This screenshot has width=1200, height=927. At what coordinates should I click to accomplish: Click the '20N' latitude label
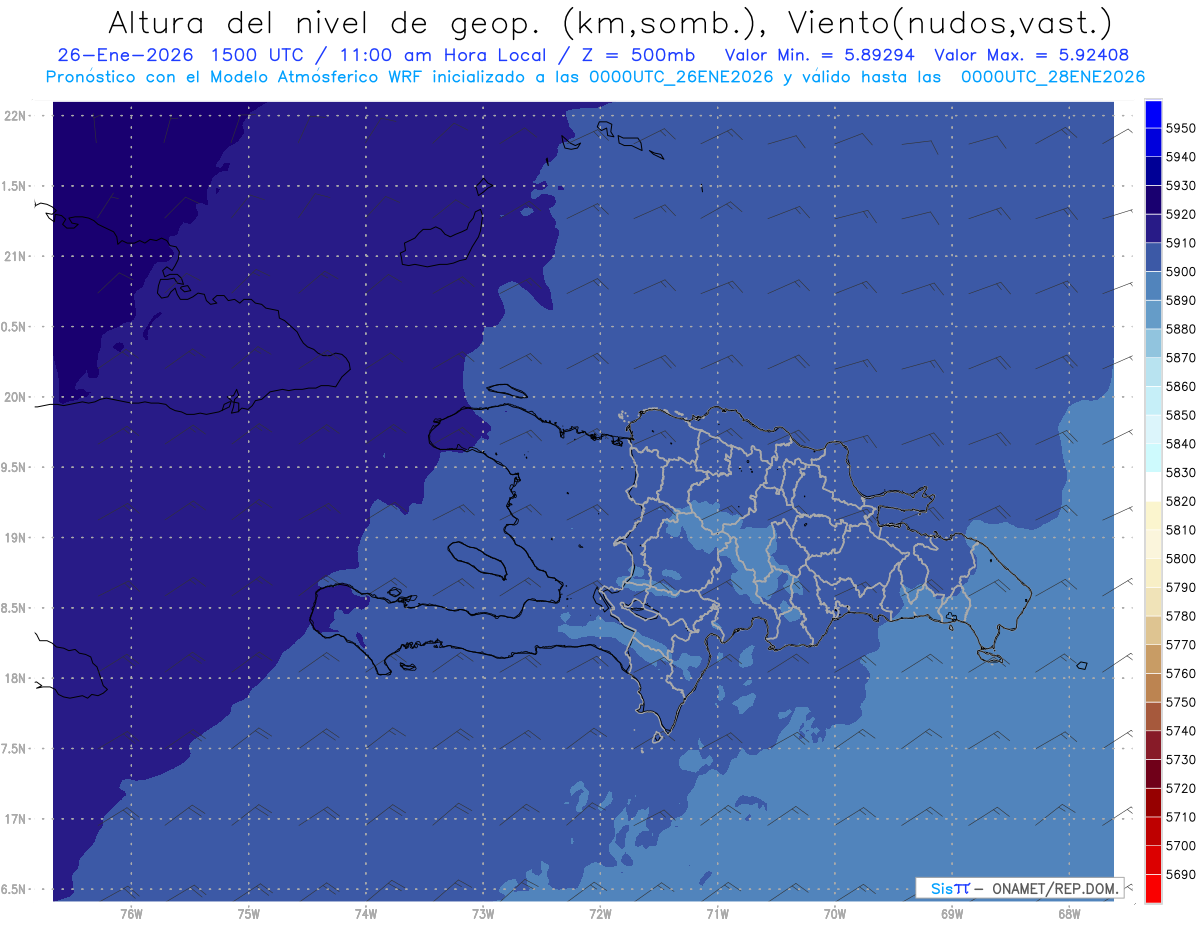click(x=15, y=397)
